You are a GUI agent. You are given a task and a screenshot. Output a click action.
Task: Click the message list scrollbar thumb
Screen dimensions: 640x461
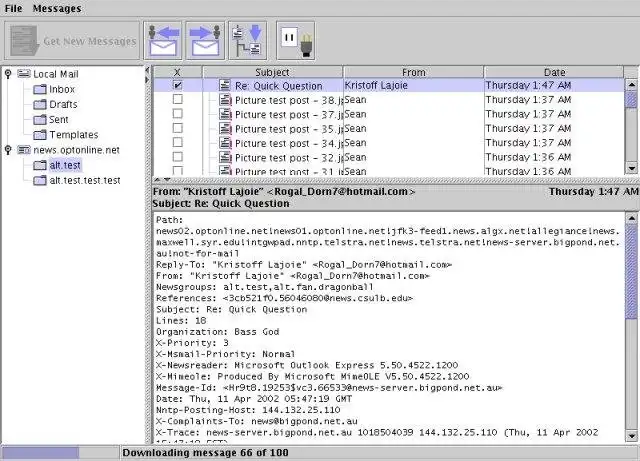coord(631,99)
